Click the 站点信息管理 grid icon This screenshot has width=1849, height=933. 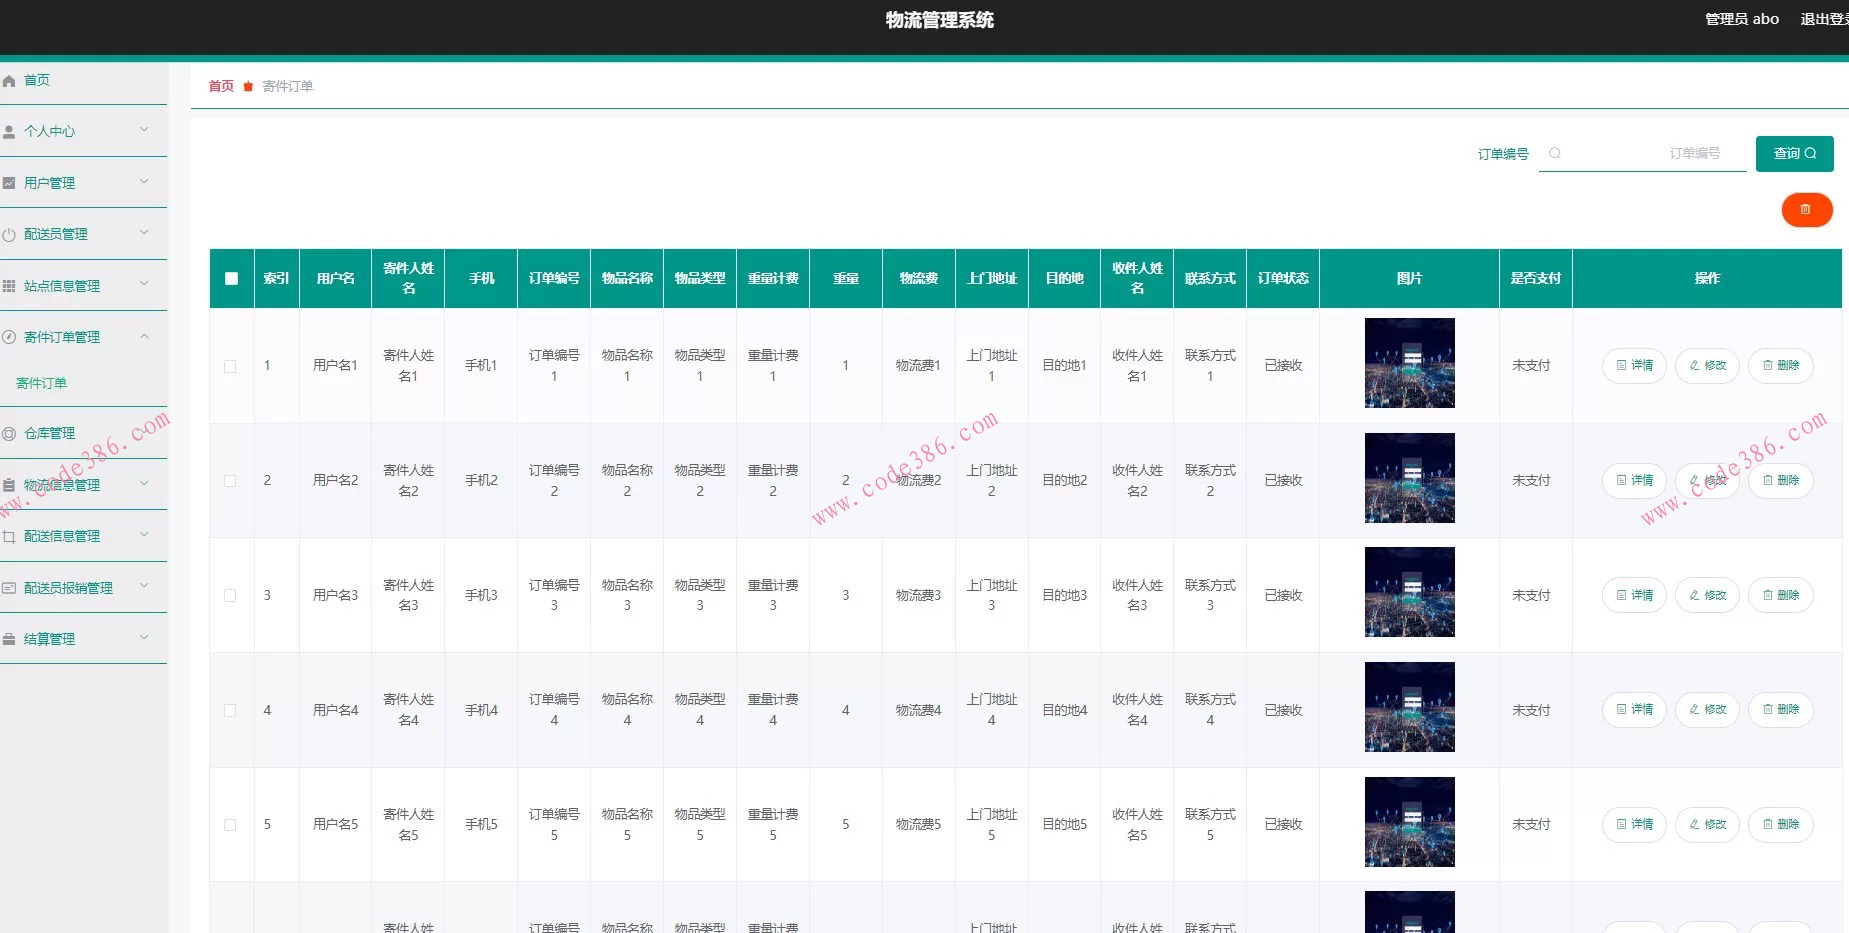9,286
